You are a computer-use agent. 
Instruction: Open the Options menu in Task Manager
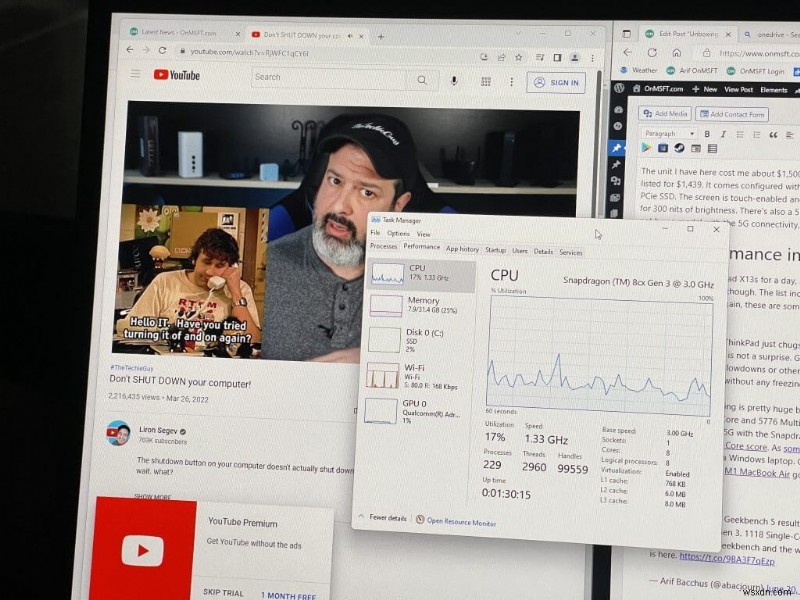[398, 233]
